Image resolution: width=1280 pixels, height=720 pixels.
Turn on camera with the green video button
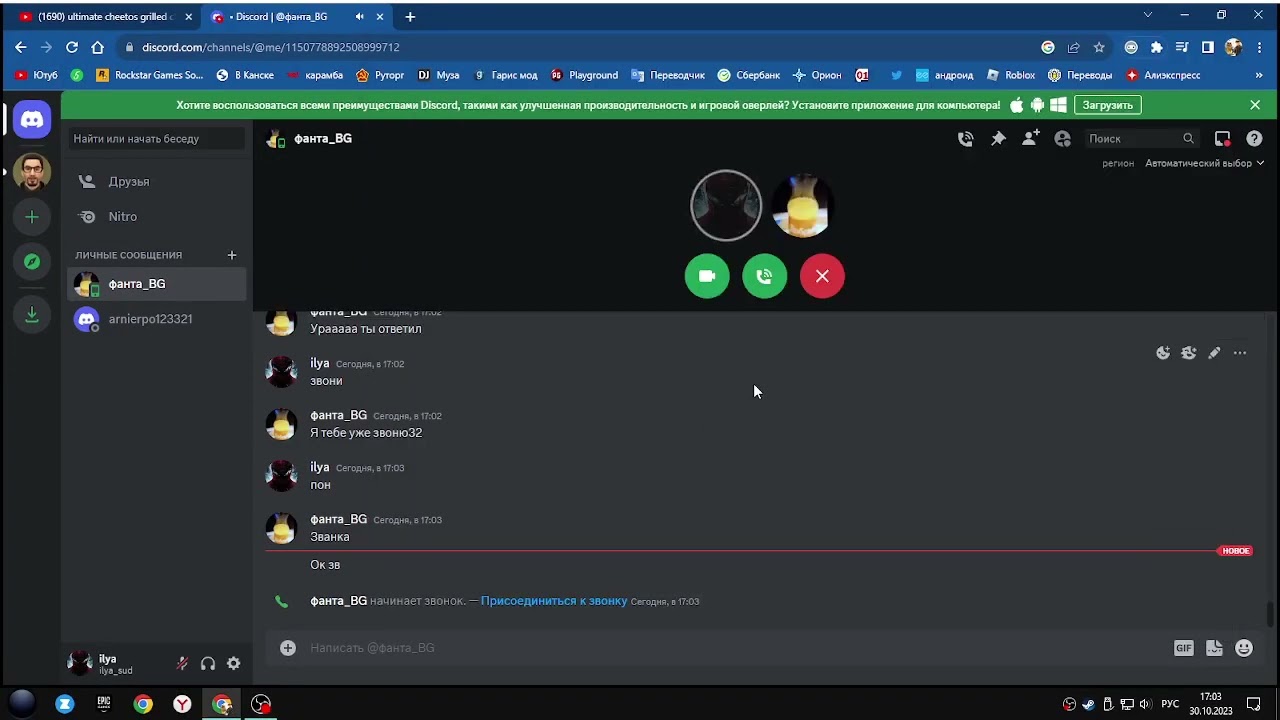(x=707, y=276)
